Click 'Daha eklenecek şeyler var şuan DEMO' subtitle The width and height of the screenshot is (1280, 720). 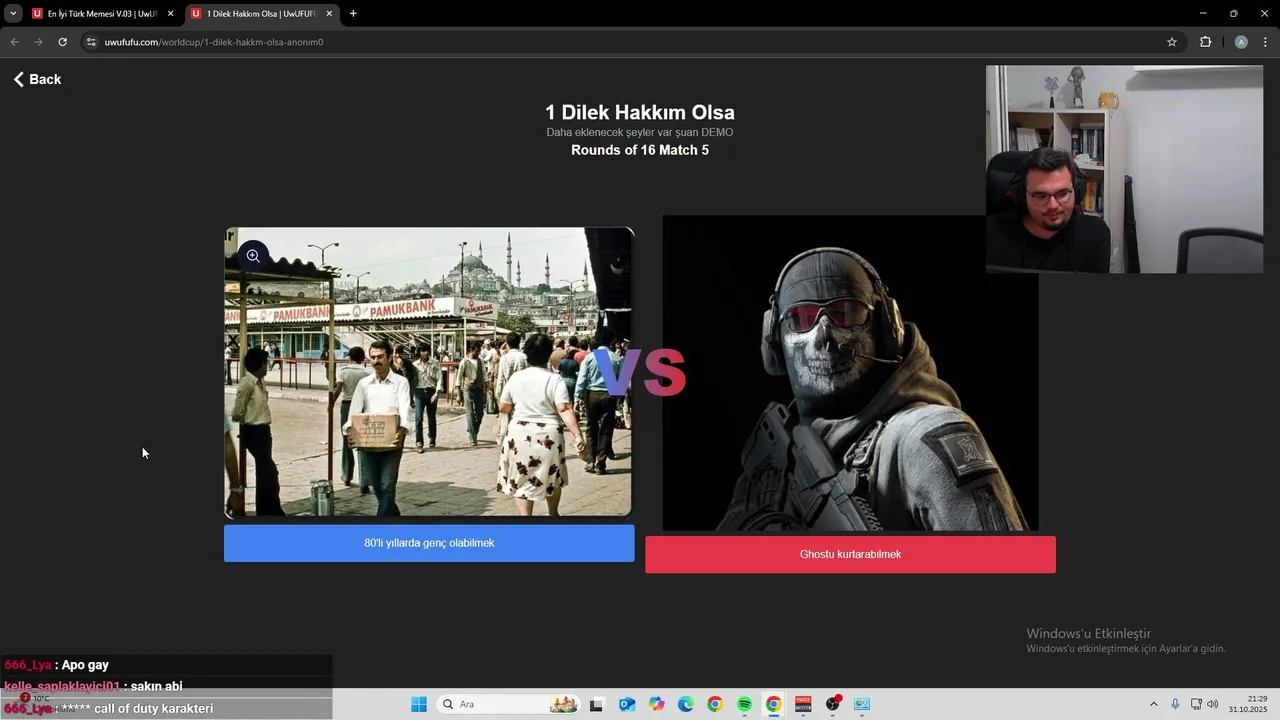pyautogui.click(x=640, y=132)
